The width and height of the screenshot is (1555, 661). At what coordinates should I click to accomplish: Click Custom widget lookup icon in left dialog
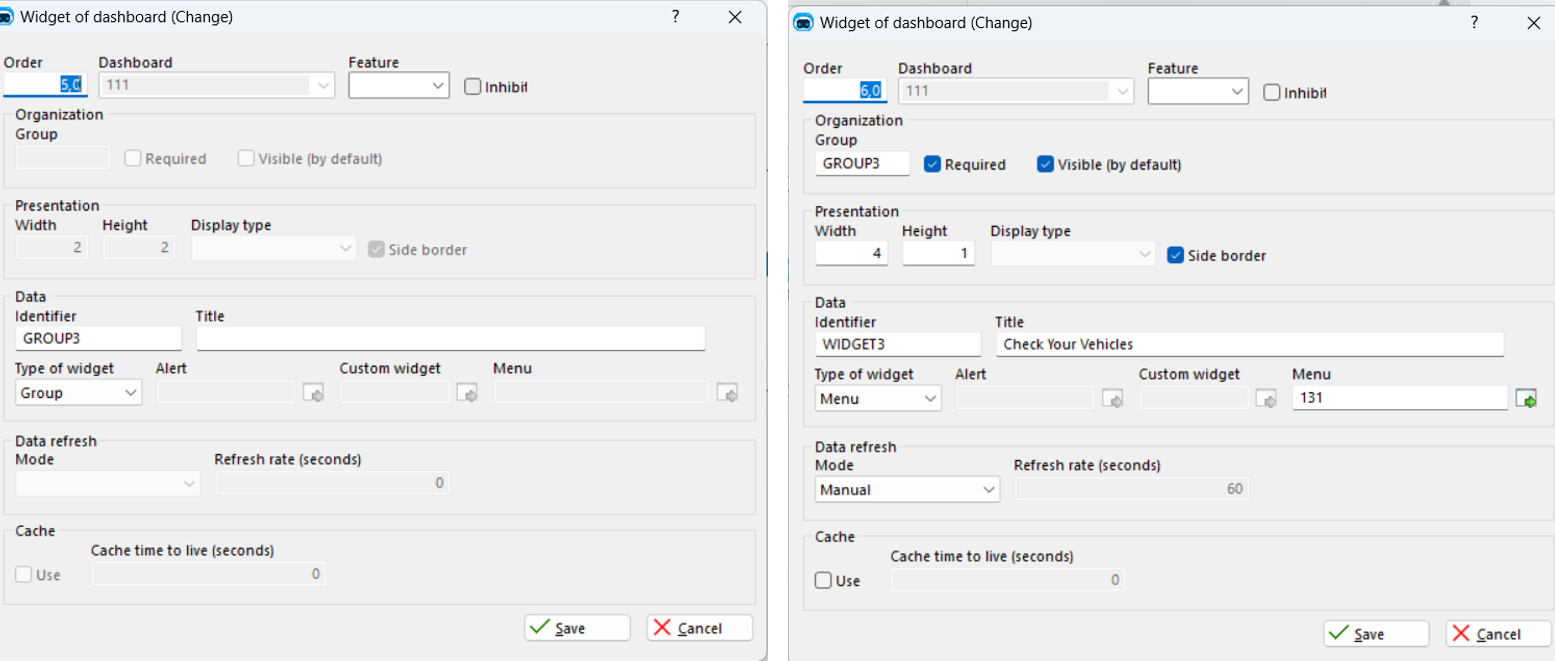pos(467,393)
